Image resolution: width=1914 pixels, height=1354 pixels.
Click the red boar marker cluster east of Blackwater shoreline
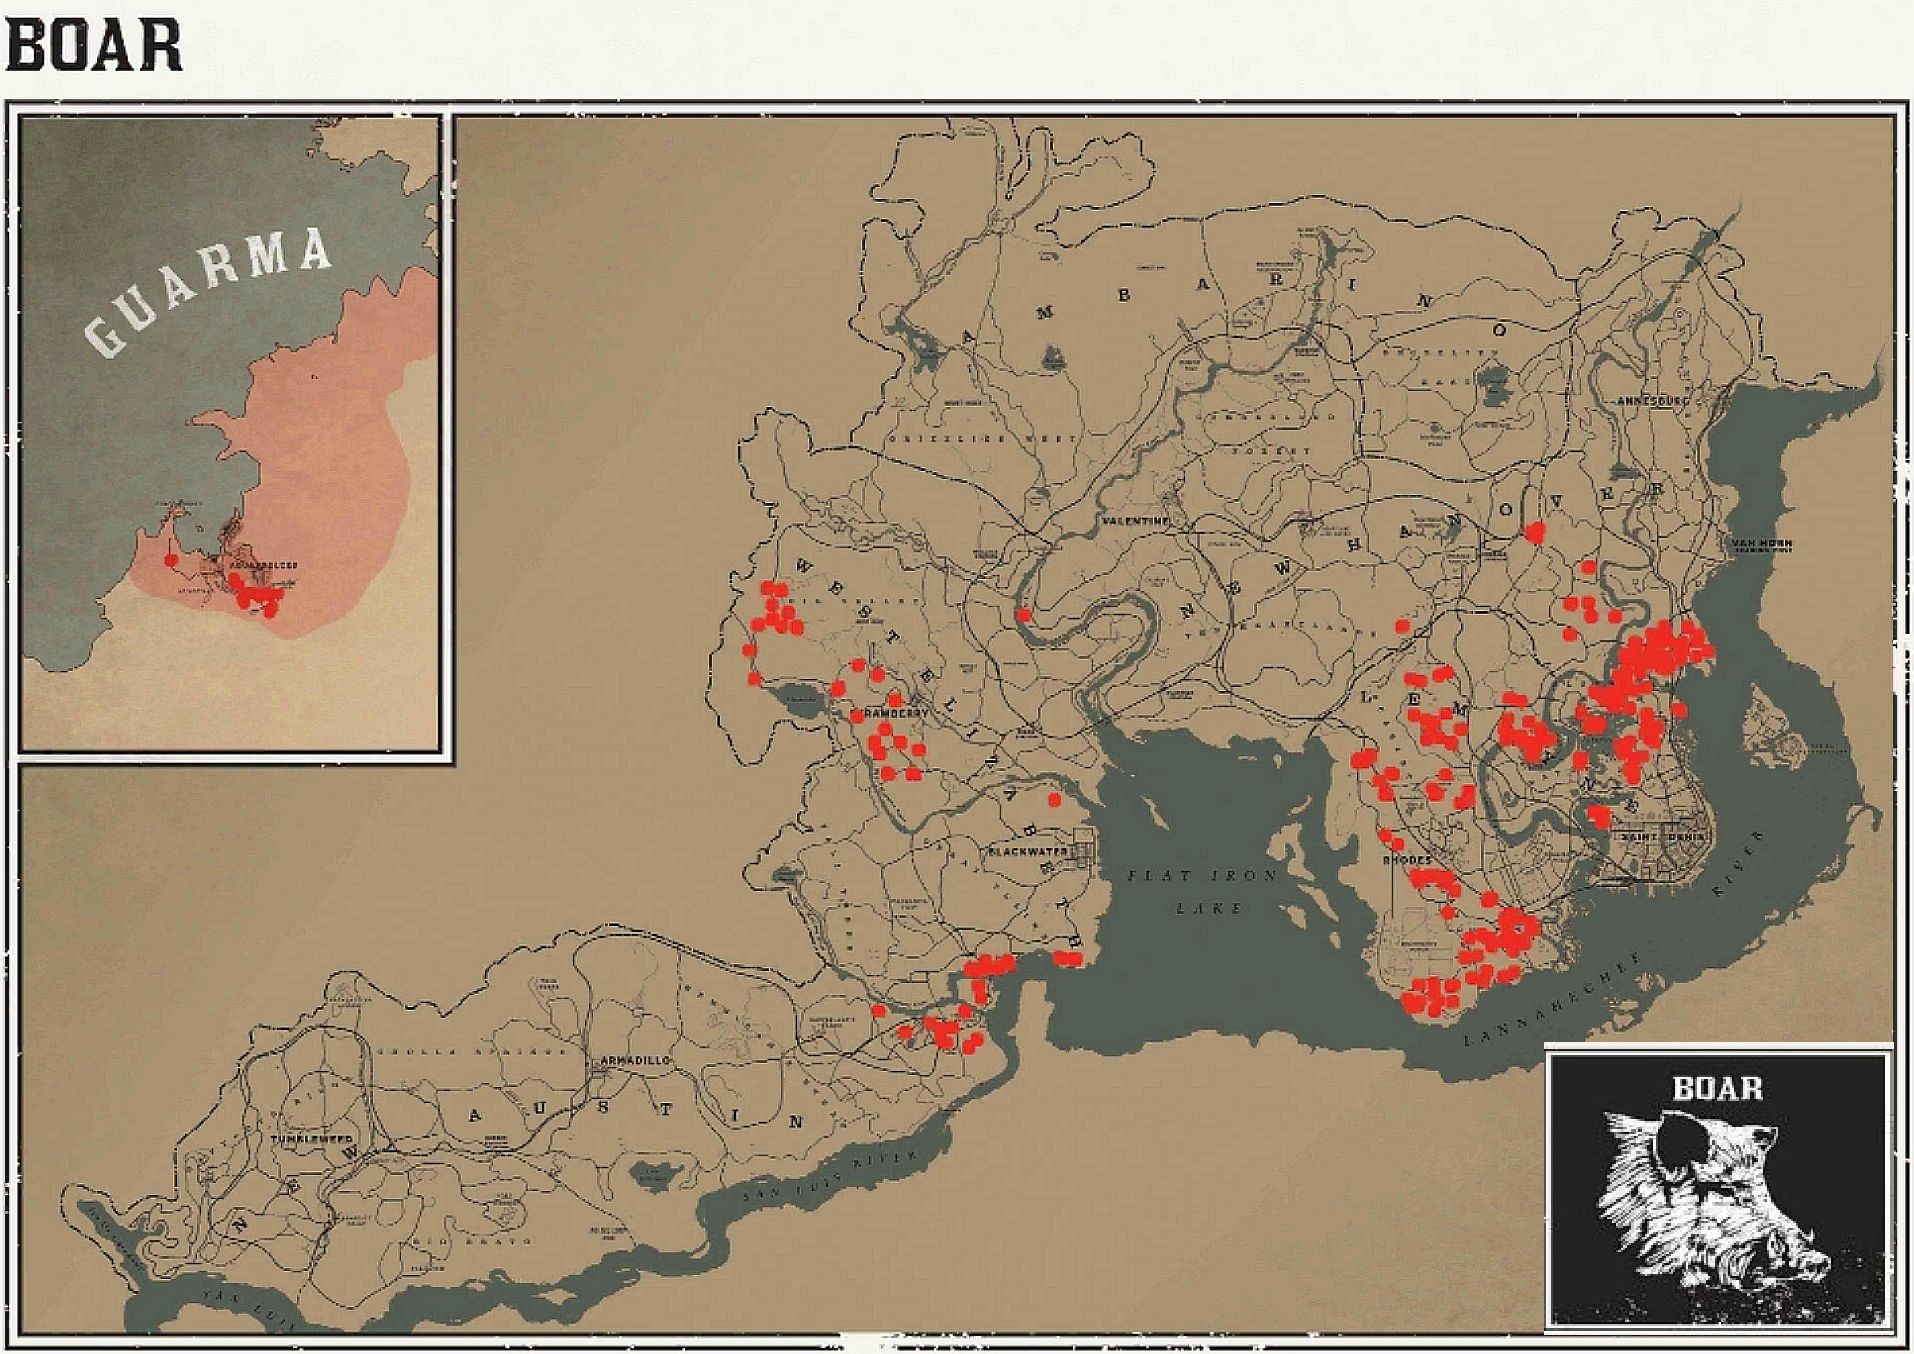pos(1068,959)
